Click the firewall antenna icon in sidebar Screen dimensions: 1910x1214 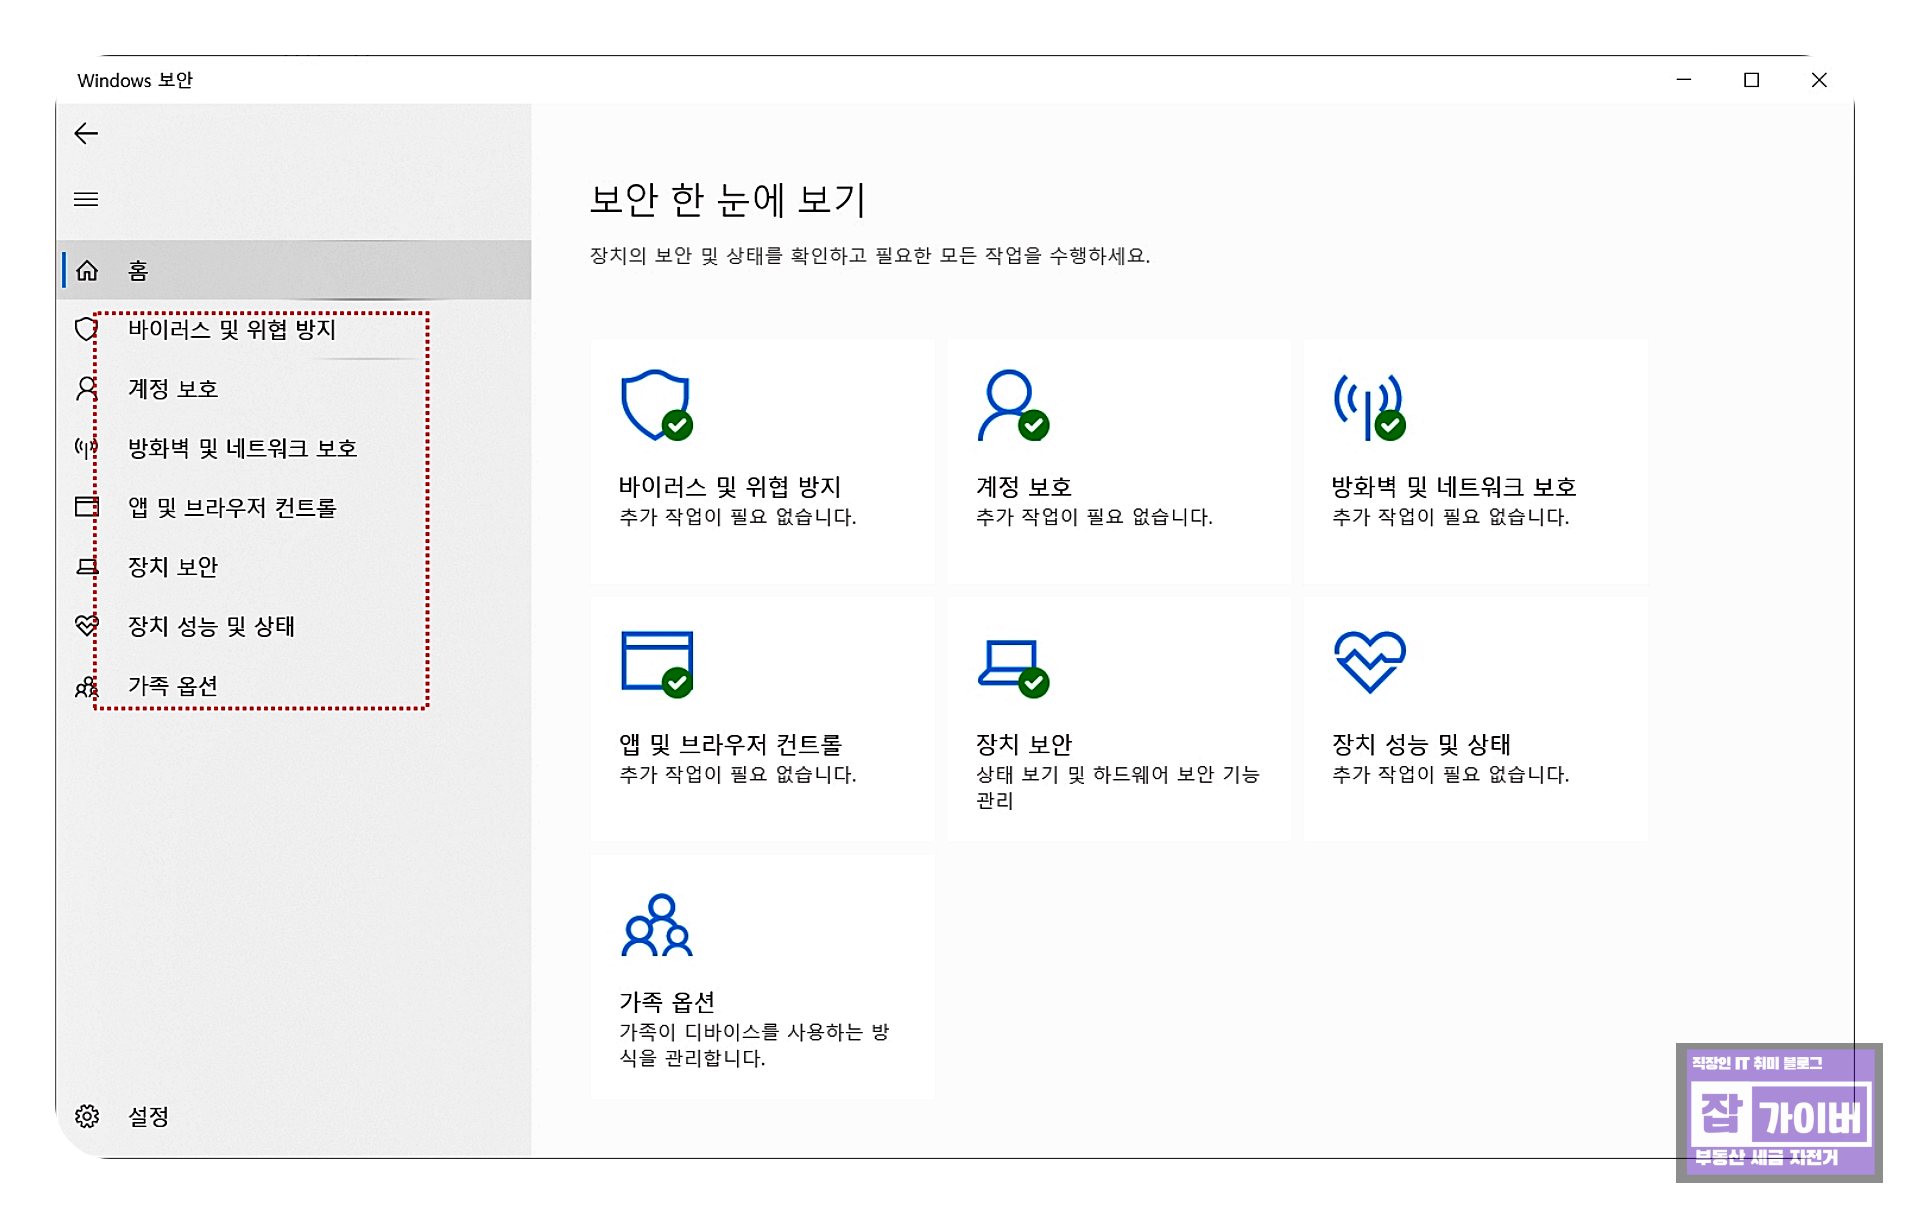pyautogui.click(x=86, y=448)
